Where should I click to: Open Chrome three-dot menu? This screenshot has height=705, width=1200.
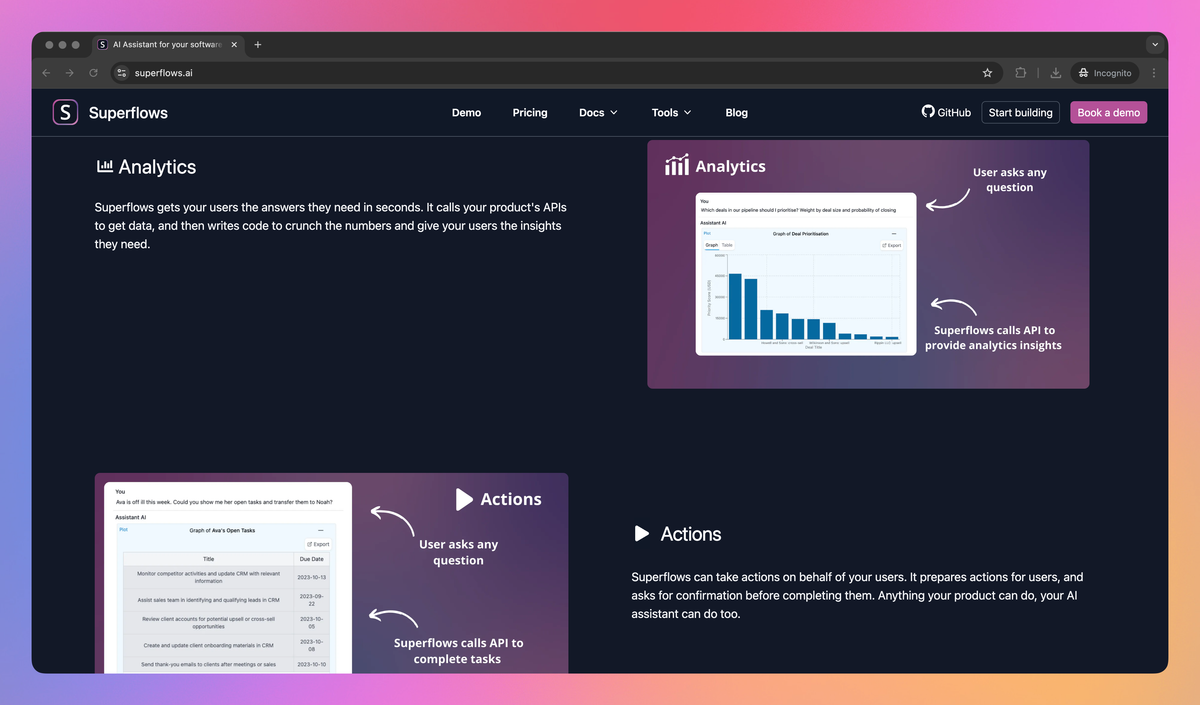coord(1154,73)
